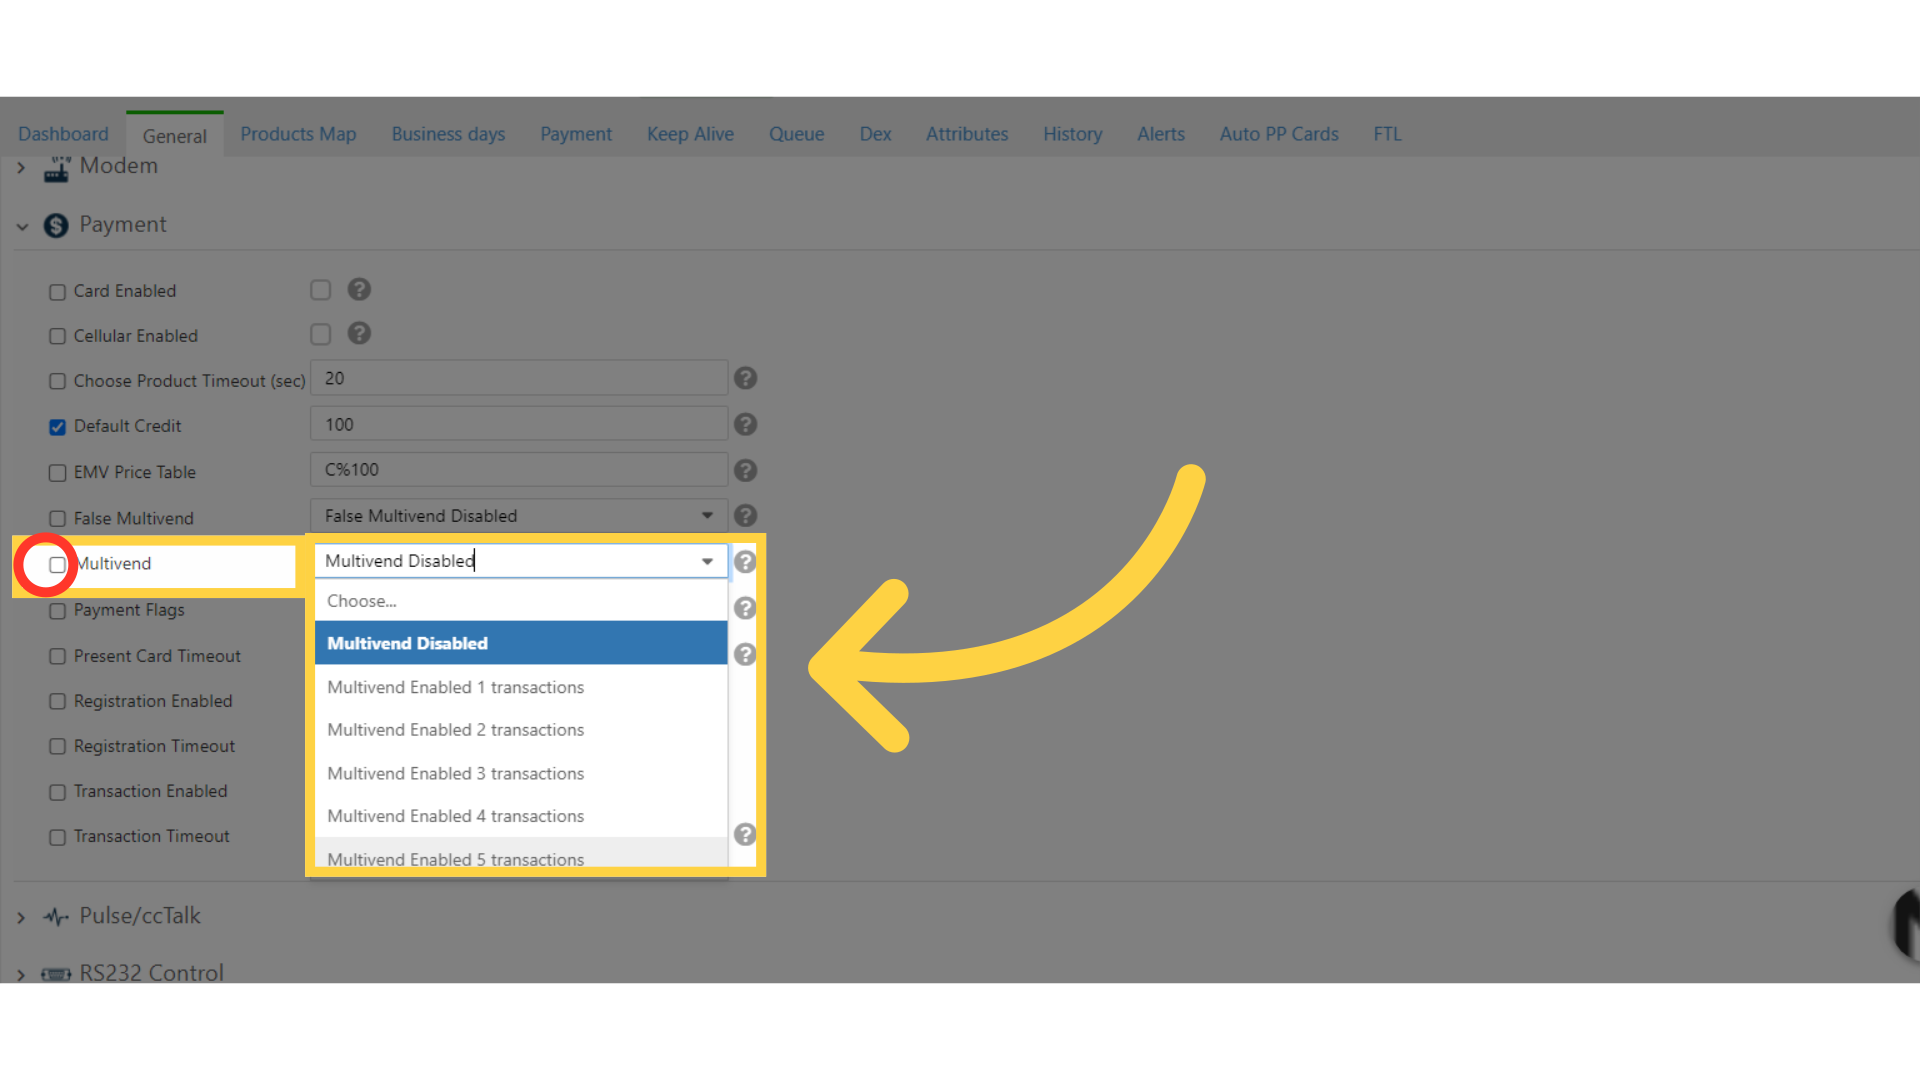Check Registration Enabled checkbox
This screenshot has width=1920, height=1080.
tap(57, 702)
